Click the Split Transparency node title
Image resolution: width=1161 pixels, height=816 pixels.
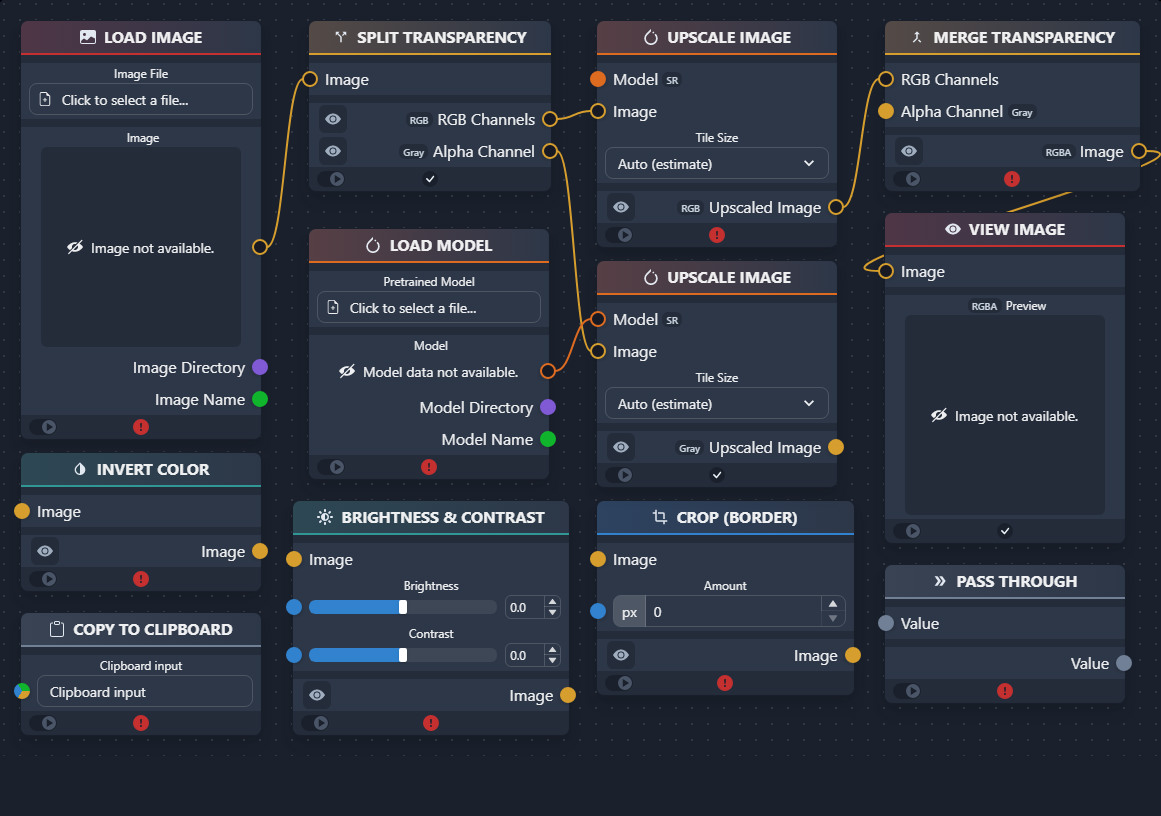pyautogui.click(x=441, y=38)
